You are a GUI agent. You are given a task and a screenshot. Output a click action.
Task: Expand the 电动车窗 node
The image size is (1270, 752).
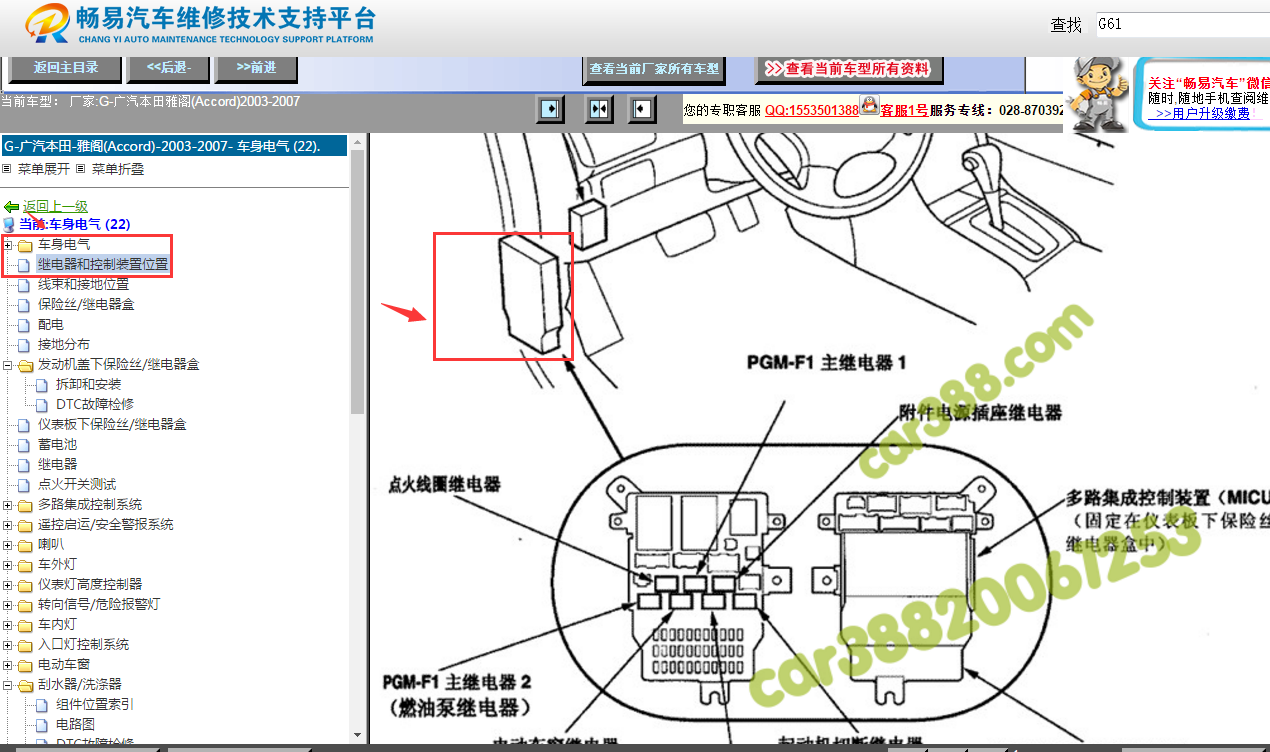[x=8, y=665]
